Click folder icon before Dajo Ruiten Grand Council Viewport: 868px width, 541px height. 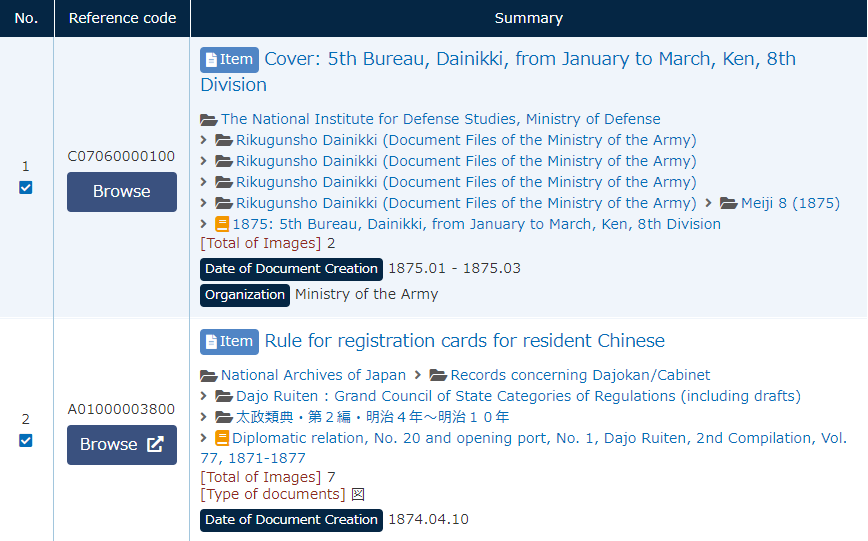coord(224,396)
